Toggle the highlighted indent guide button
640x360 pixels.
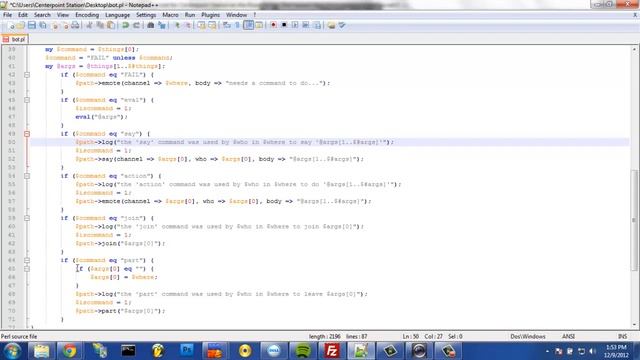coord(248,25)
